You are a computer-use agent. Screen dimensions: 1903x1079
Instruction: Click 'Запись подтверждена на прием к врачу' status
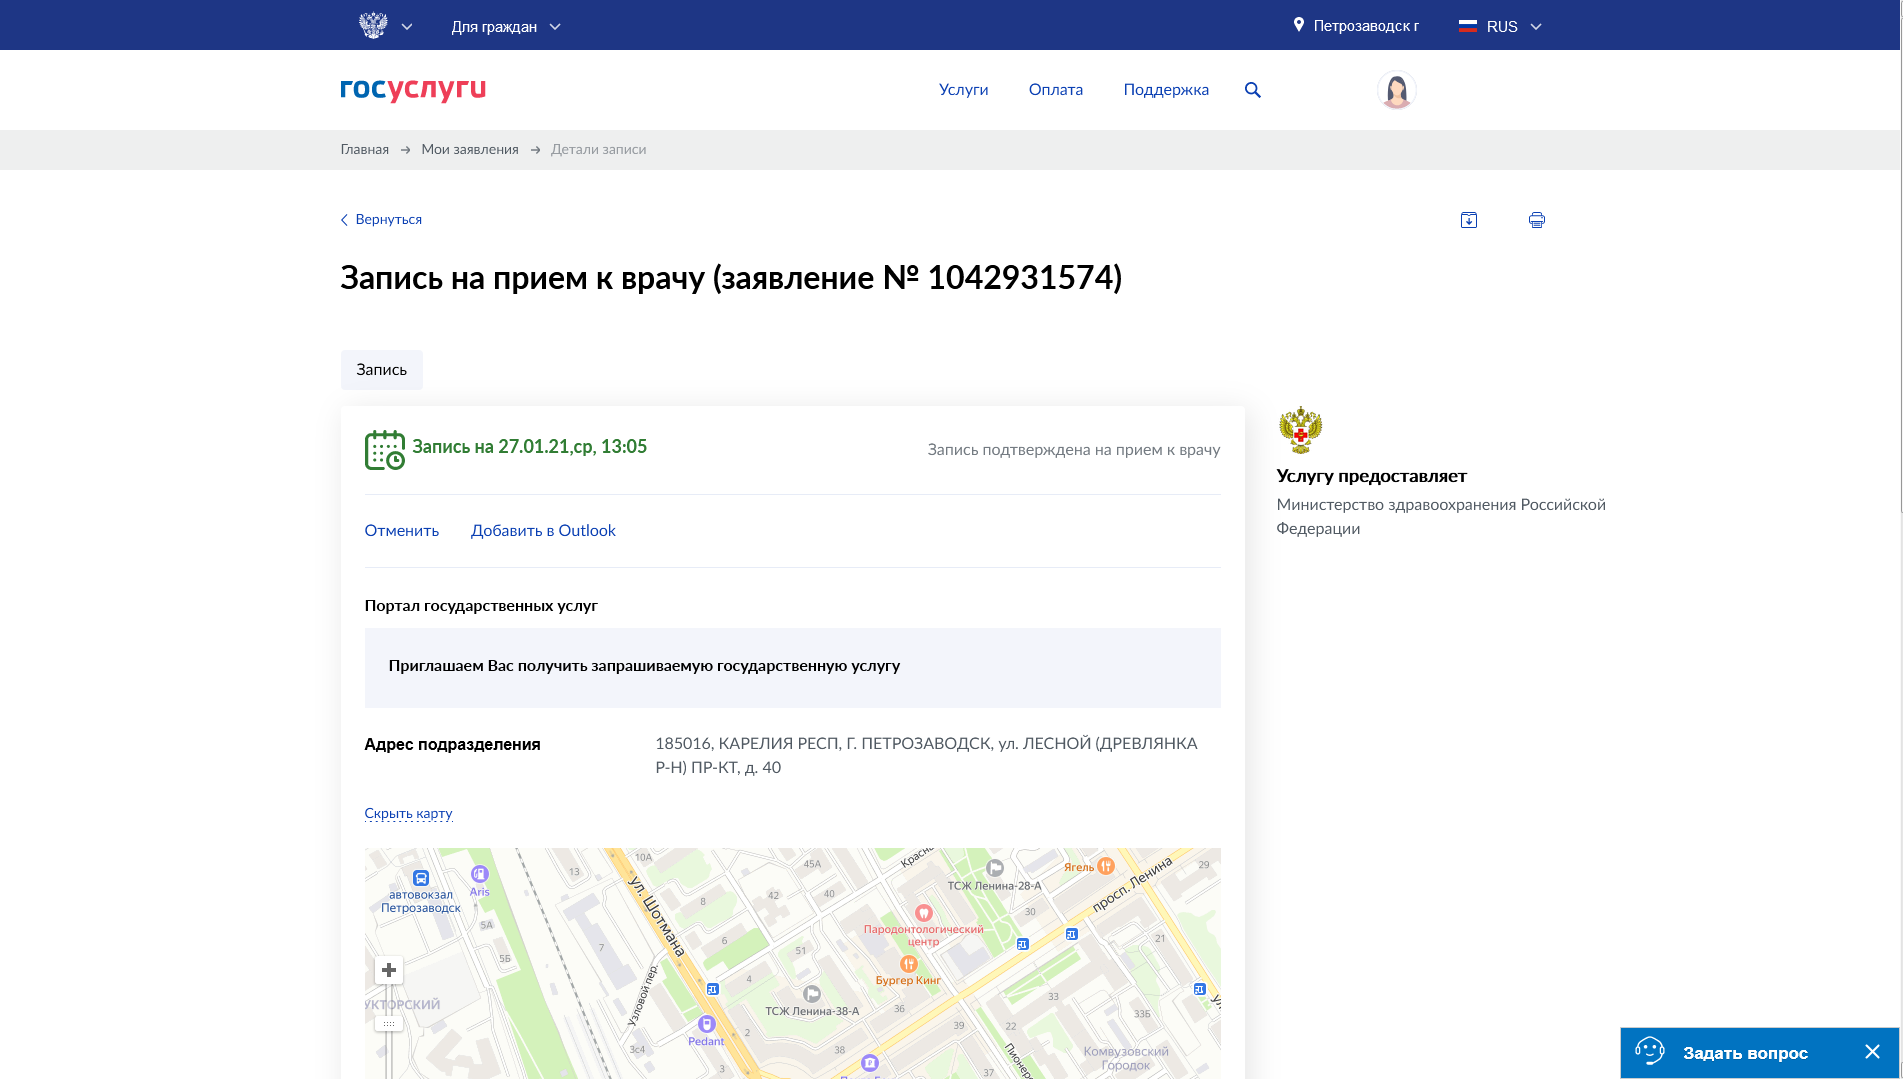(x=1073, y=450)
